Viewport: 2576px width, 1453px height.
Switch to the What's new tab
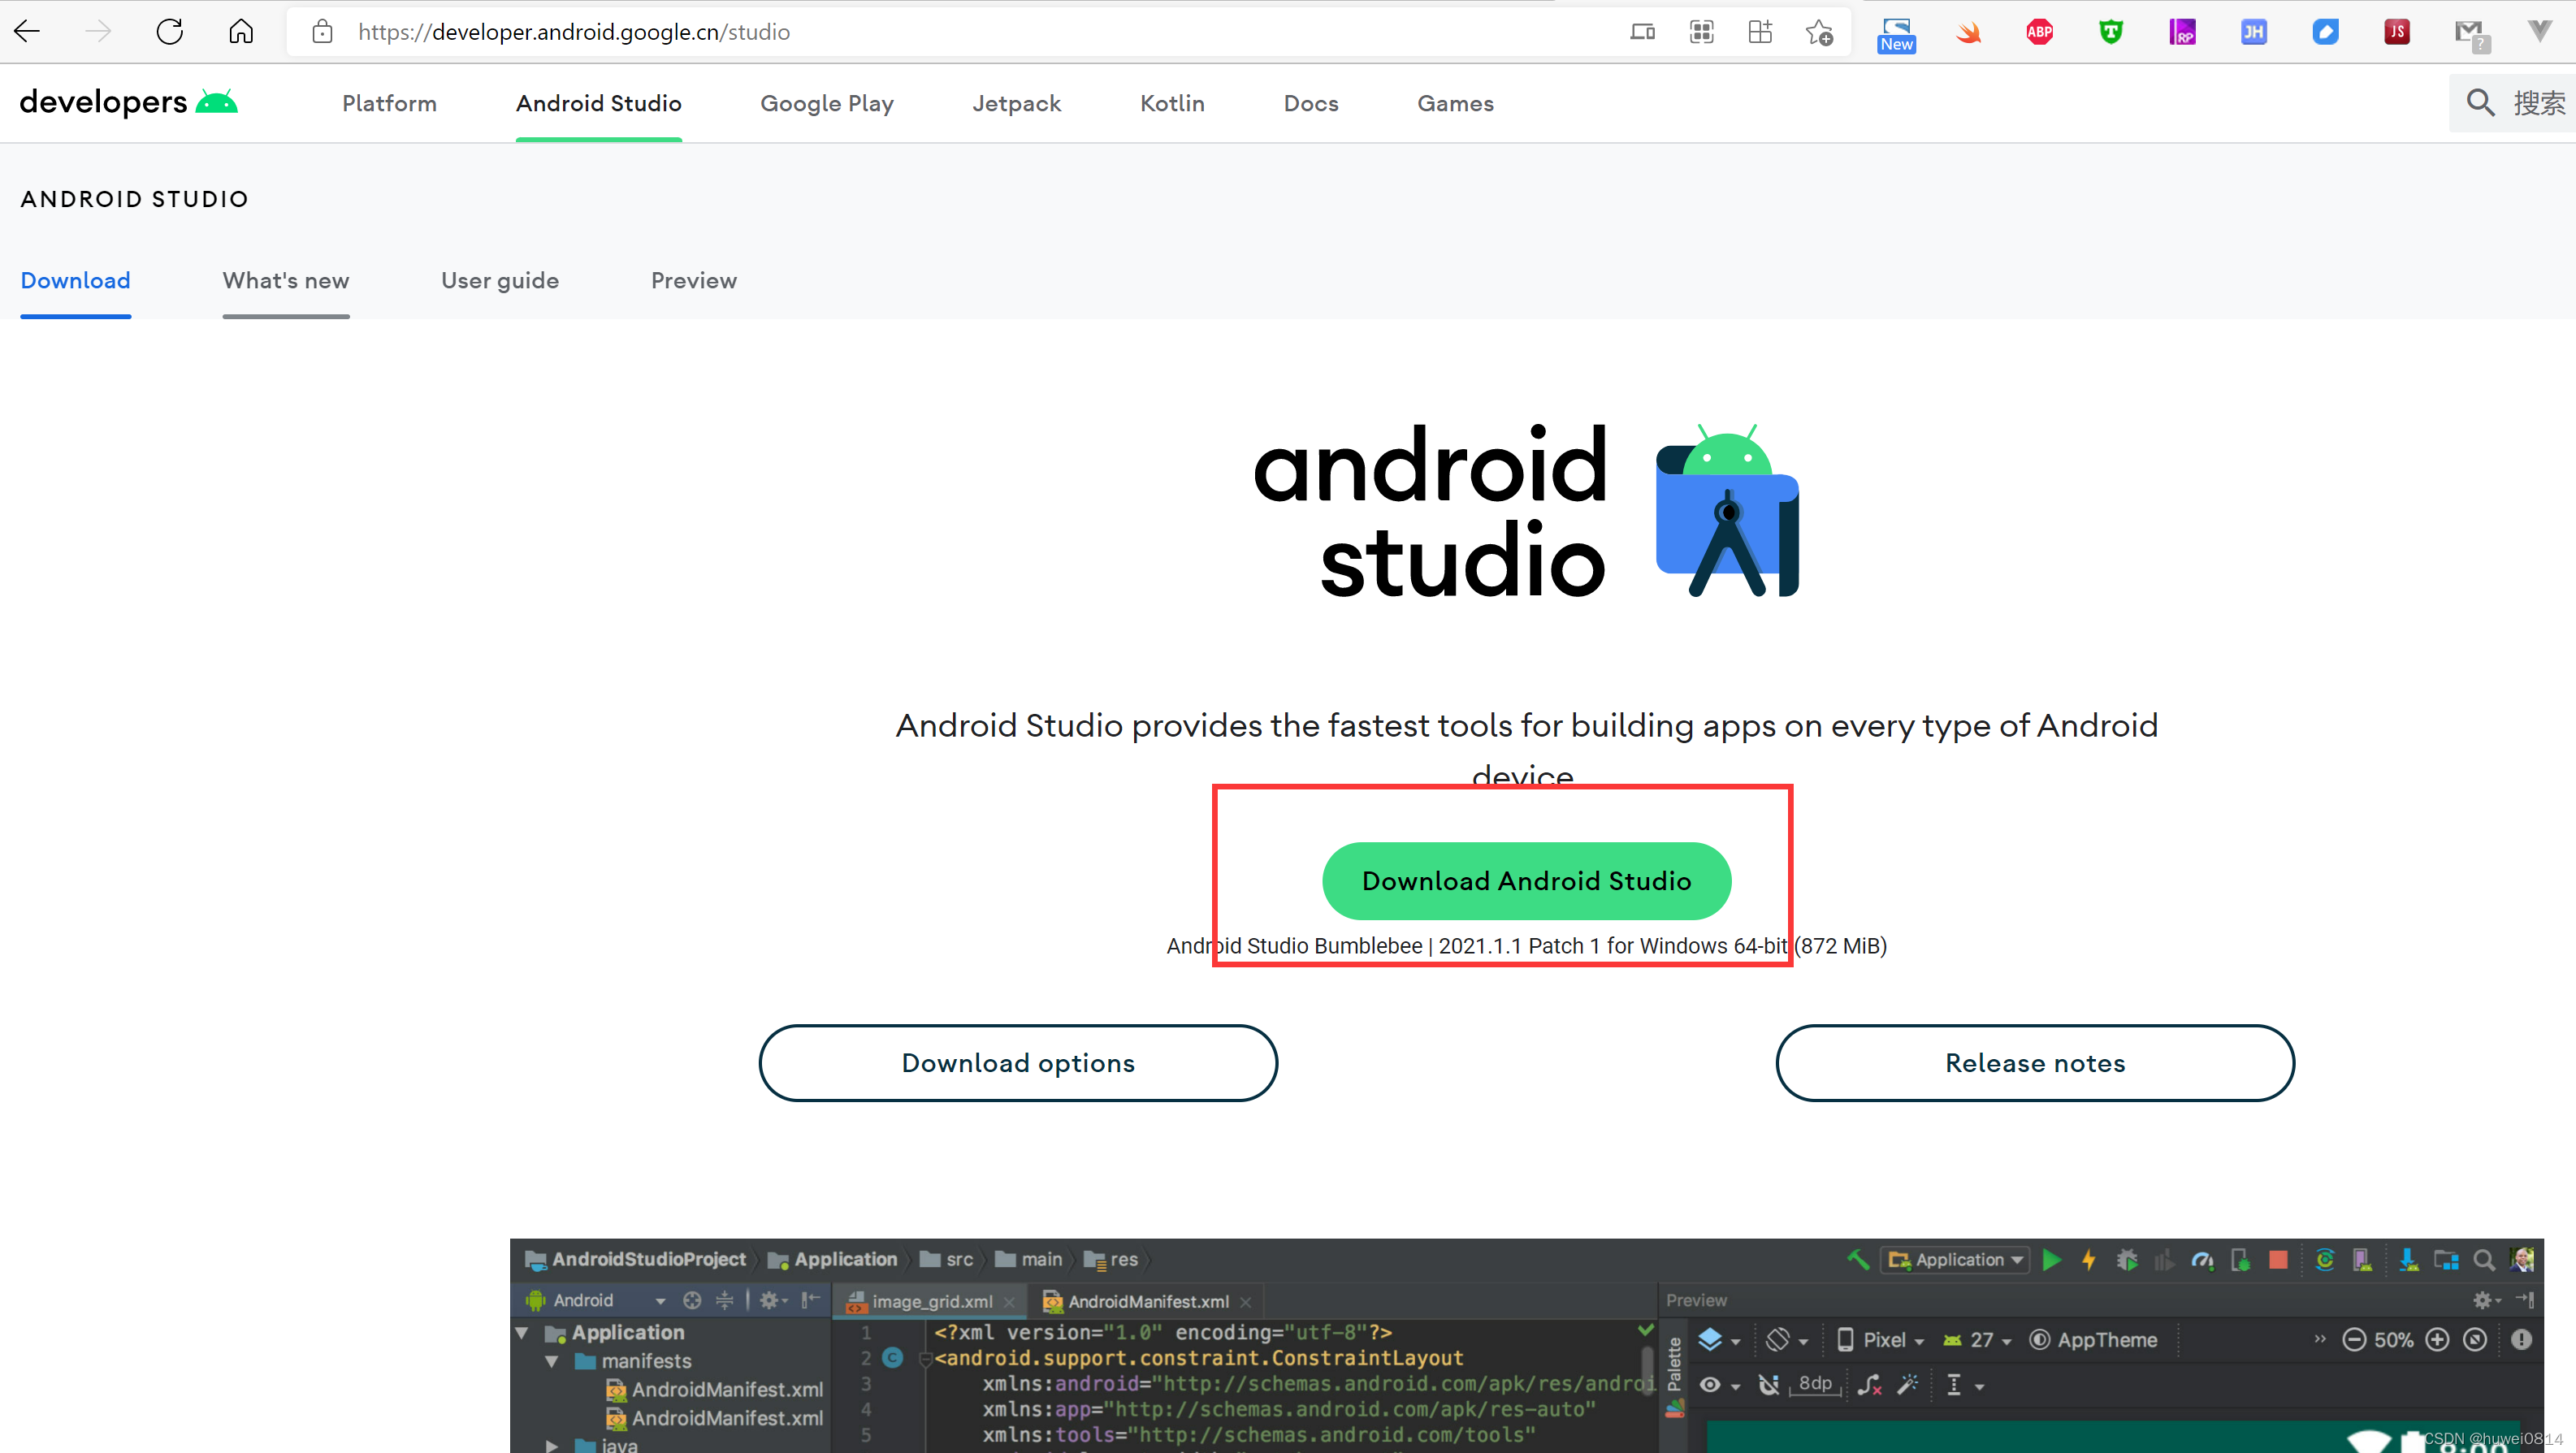tap(285, 280)
